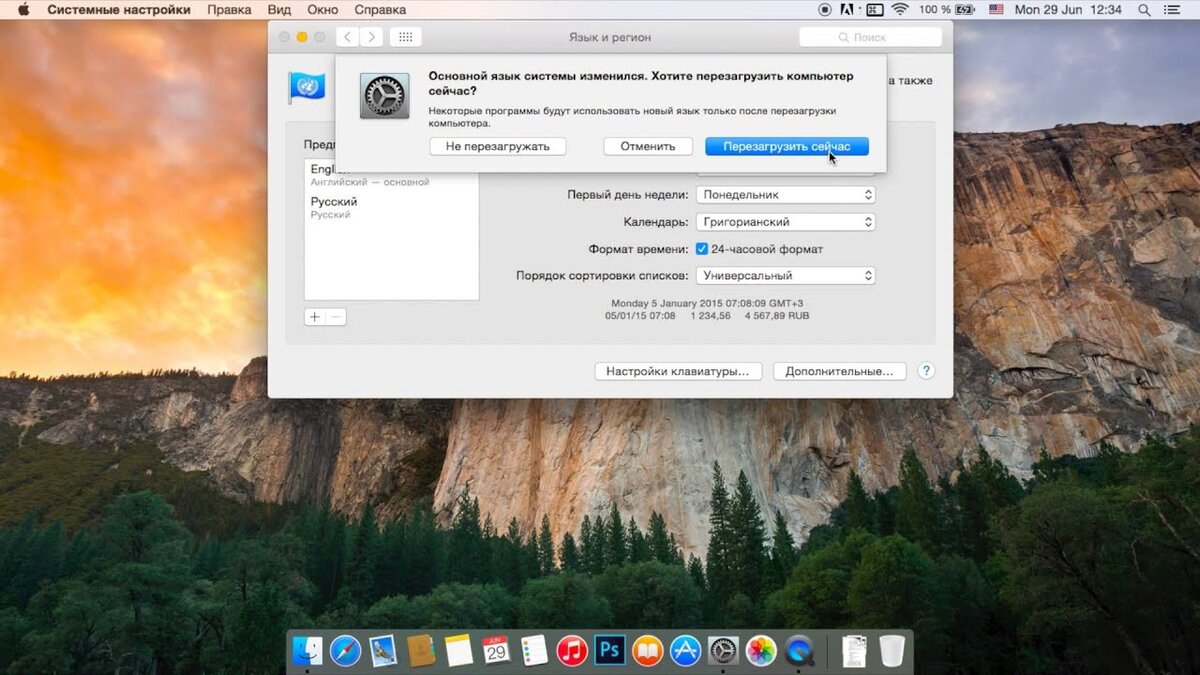The height and width of the screenshot is (675, 1200).
Task: Open the Trash in the Dock
Action: pyautogui.click(x=891, y=651)
